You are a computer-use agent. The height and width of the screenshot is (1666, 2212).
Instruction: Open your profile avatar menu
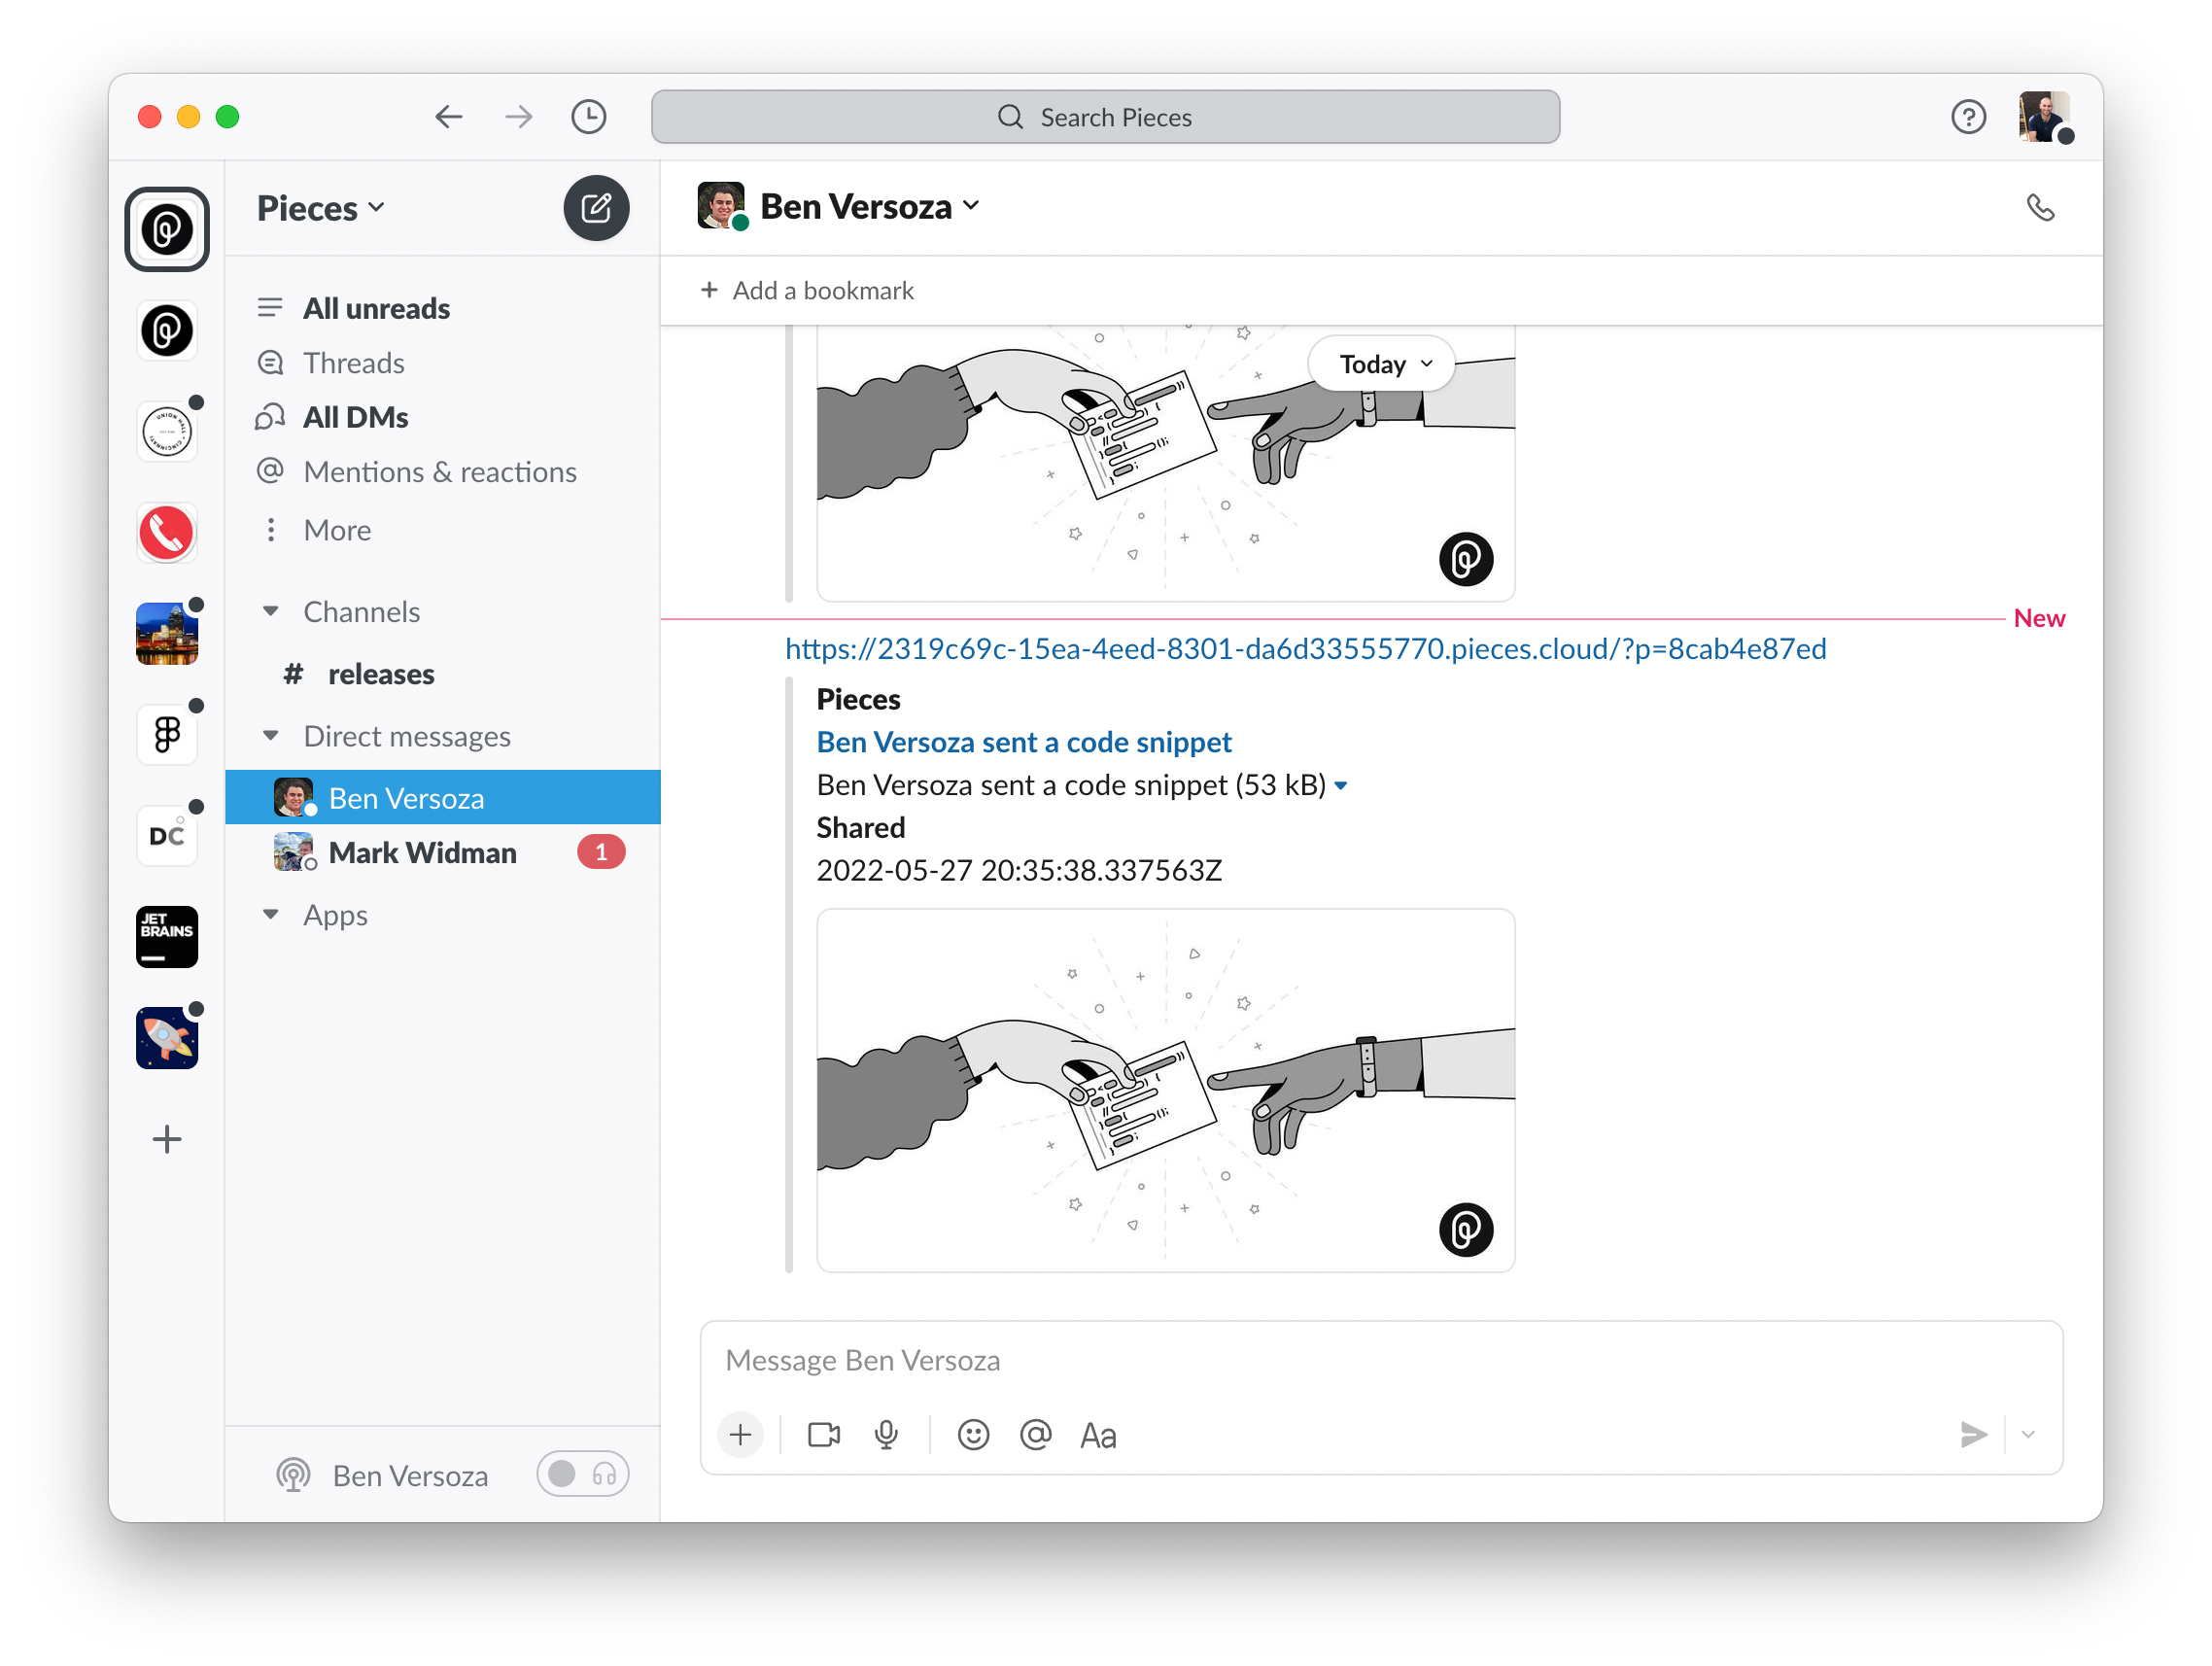pos(2044,117)
